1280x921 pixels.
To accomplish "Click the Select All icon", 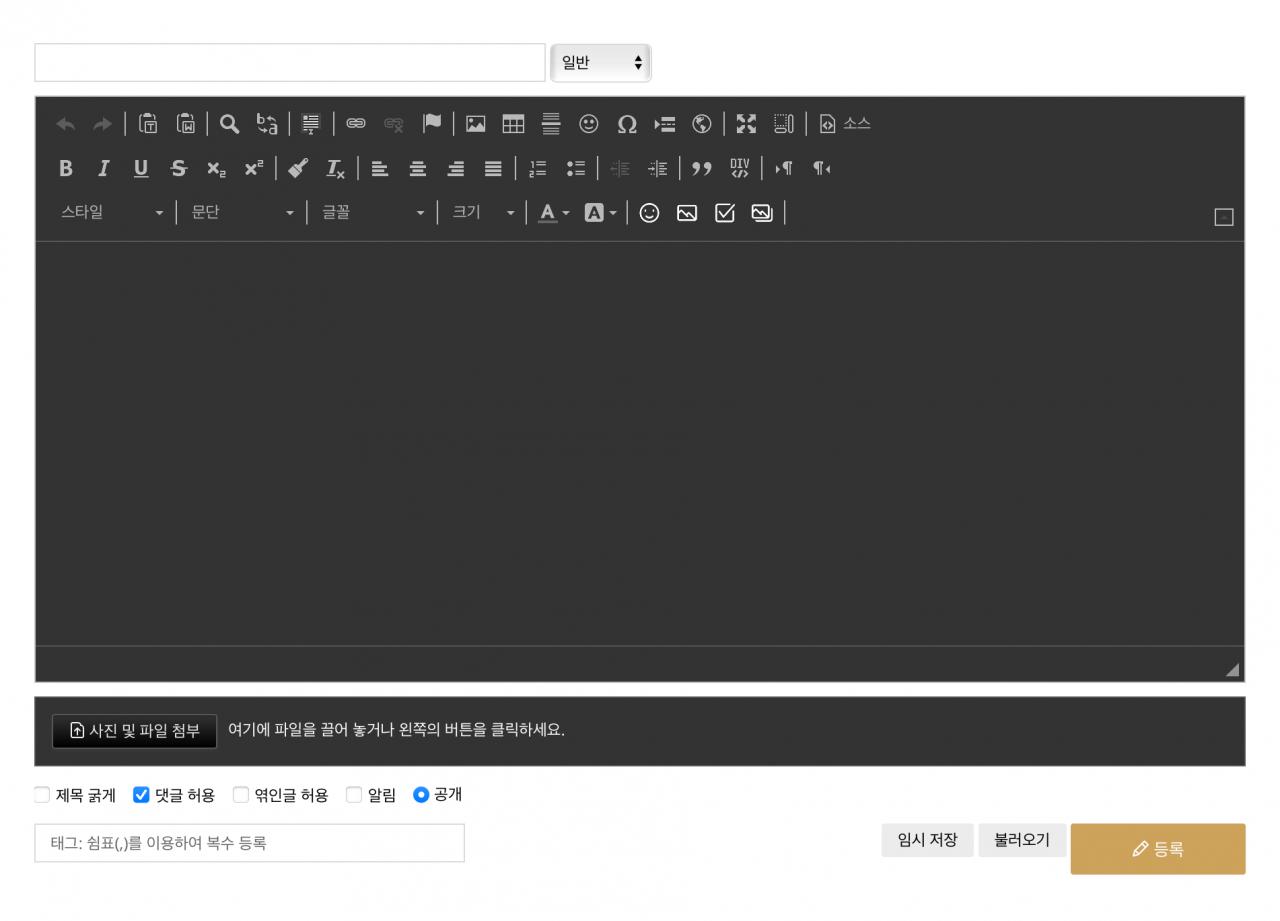I will click(311, 124).
